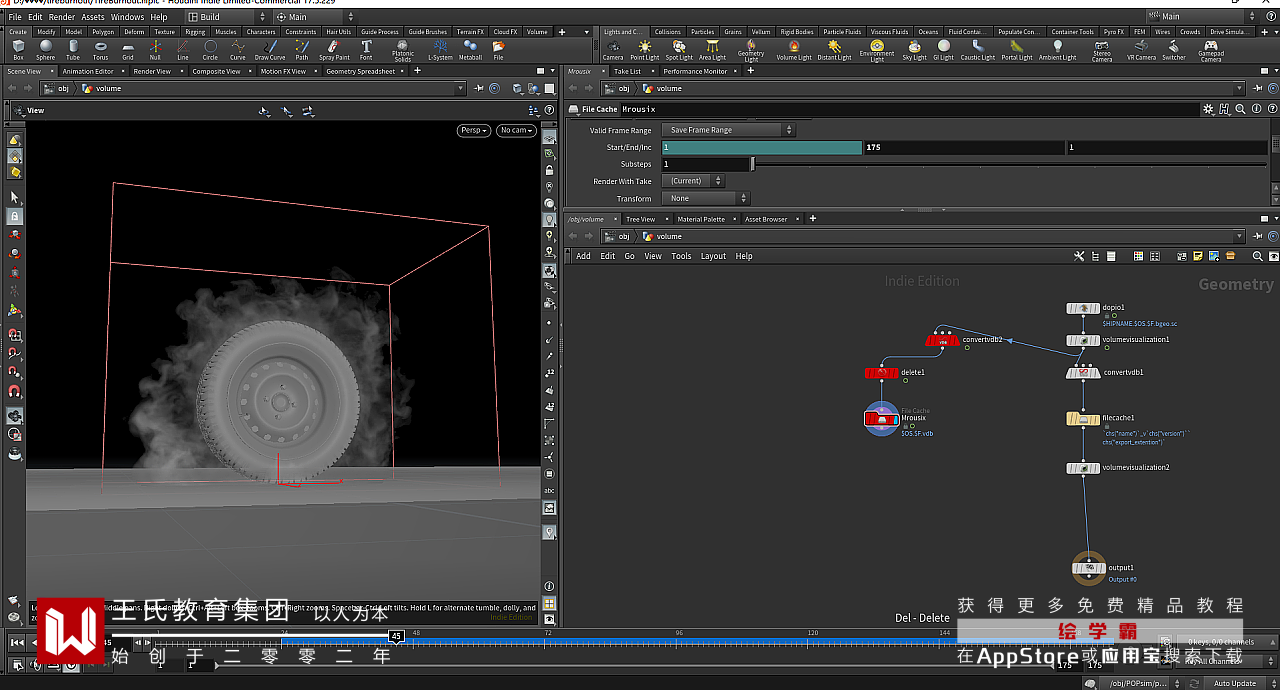Viewport: 1280px width, 690px height.
Task: Expand the Persp viewport camera menu
Action: [473, 130]
